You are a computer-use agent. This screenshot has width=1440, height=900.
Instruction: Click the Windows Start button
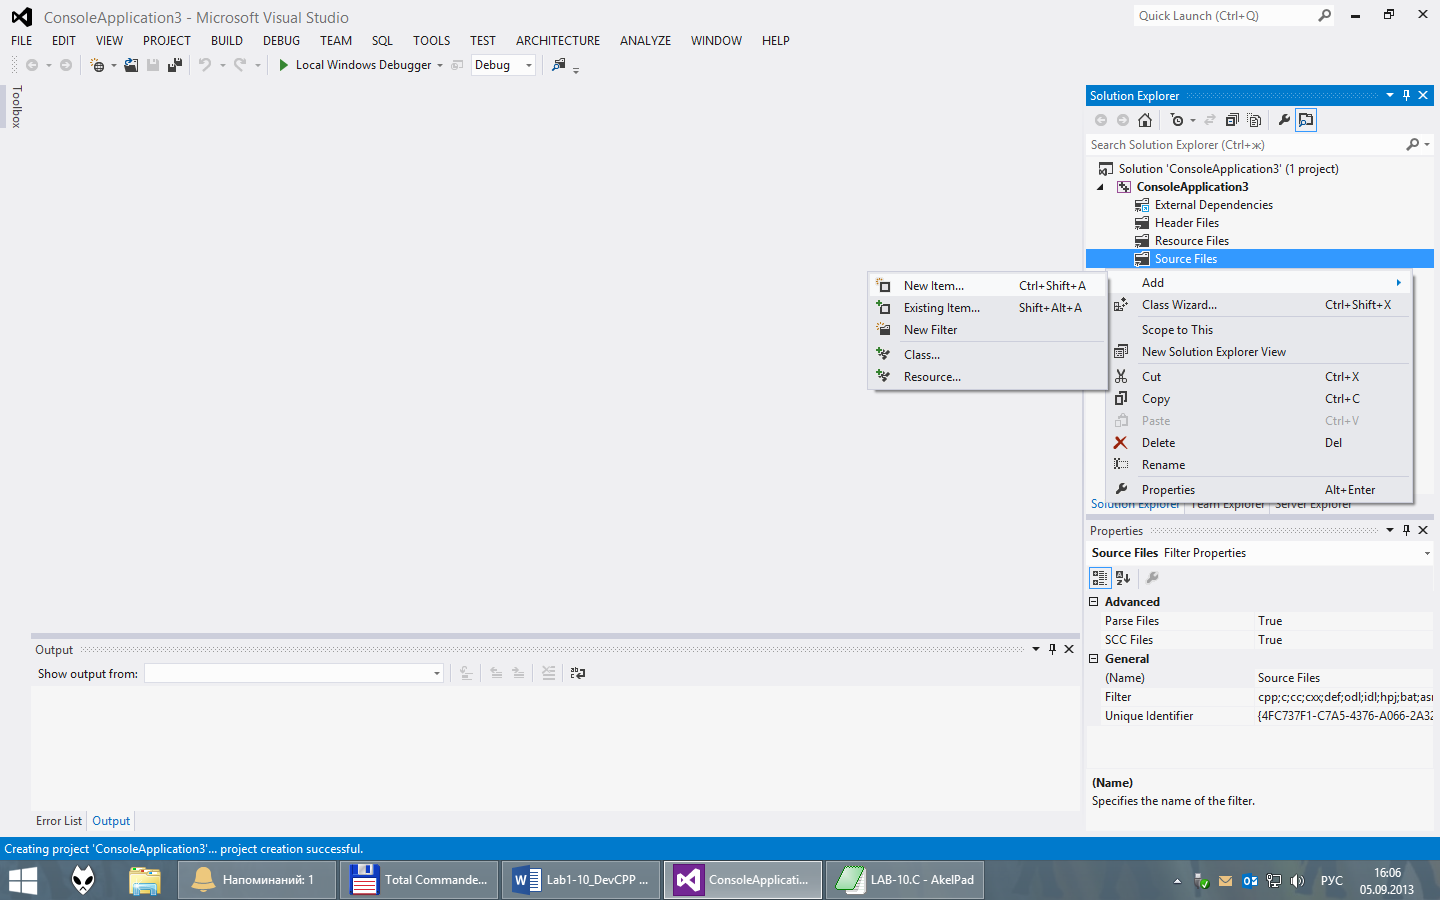tap(23, 880)
